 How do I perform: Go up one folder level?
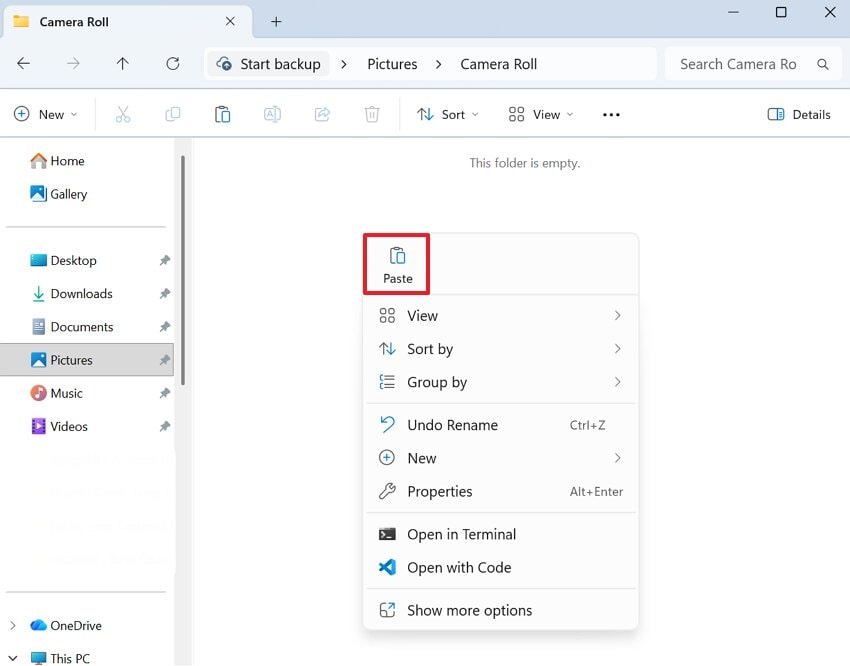122,64
